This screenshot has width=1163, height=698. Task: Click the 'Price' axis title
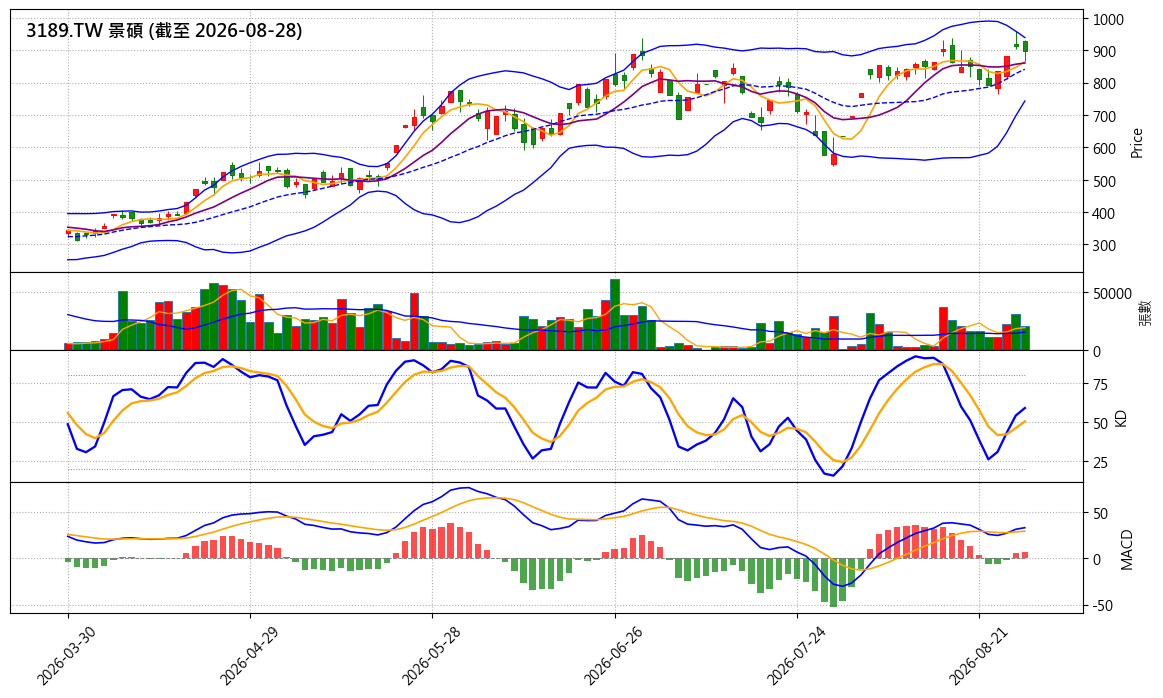point(1136,142)
